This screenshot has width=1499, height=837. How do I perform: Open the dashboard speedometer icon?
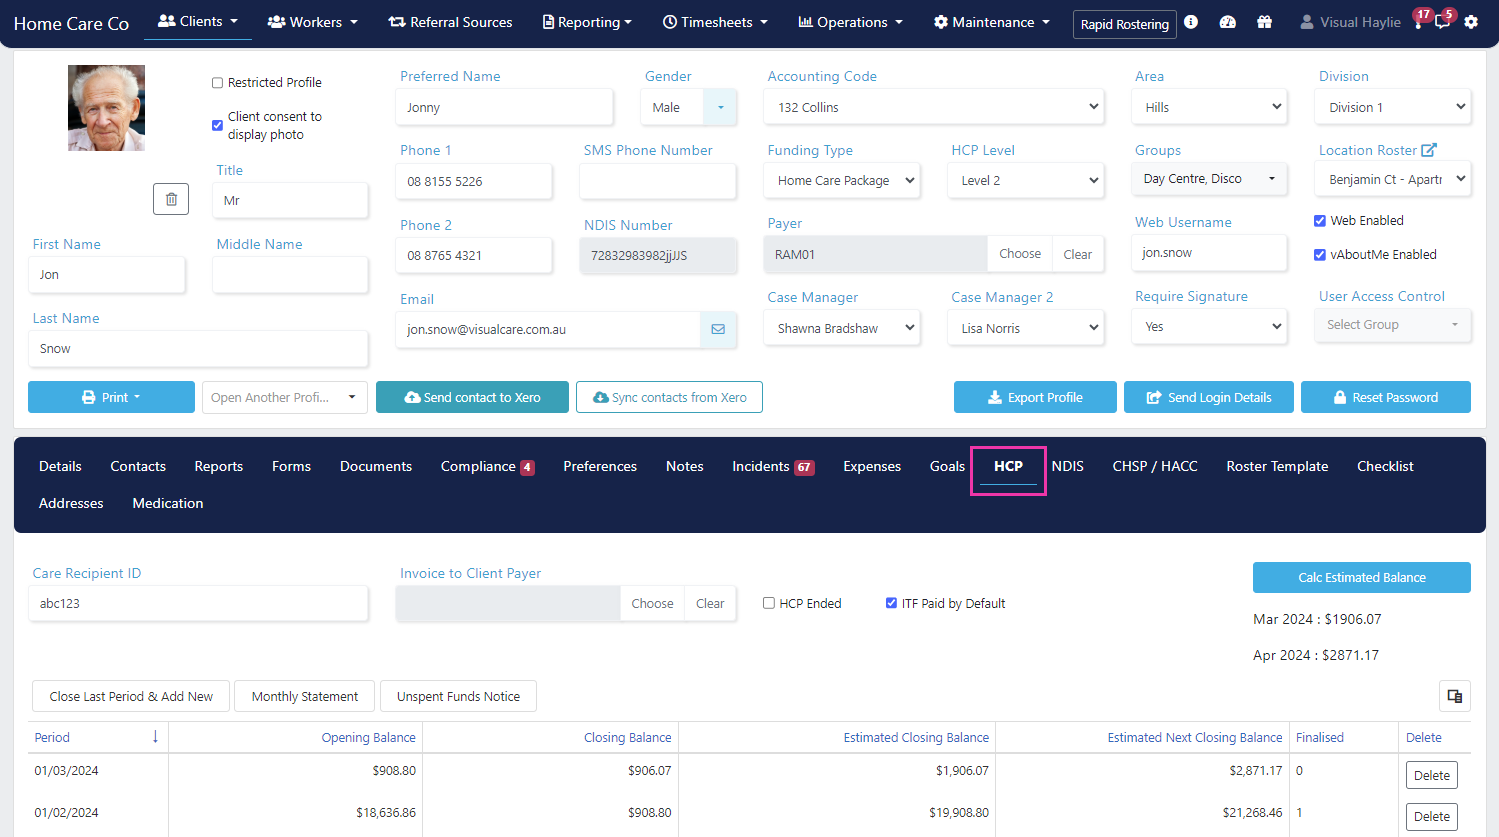coord(1228,21)
